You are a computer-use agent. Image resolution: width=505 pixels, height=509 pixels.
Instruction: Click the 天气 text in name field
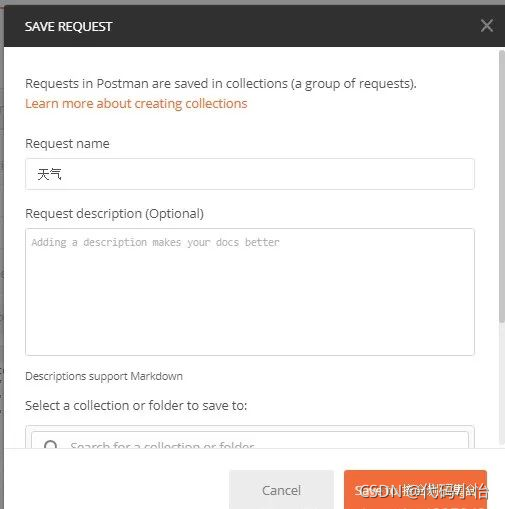point(49,174)
